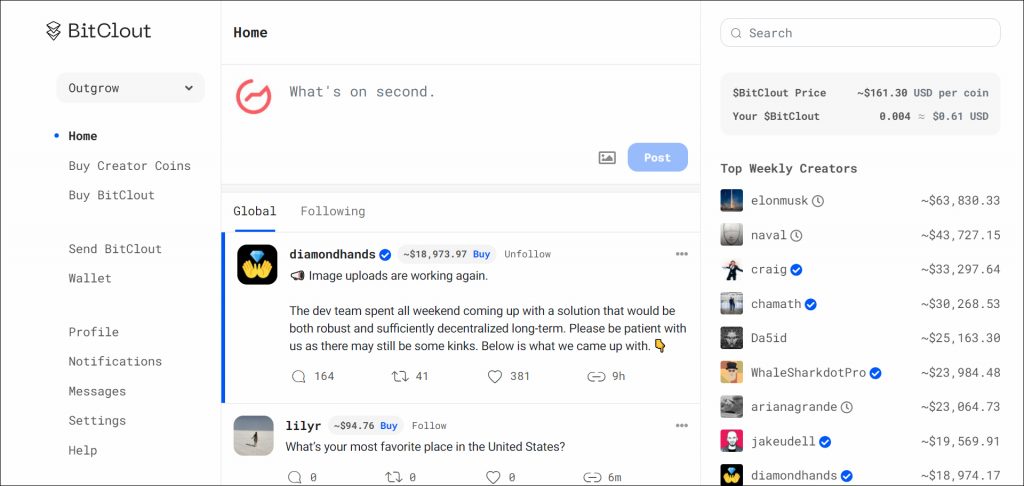The height and width of the screenshot is (486, 1024).
Task: Click the BitClout logo
Action: (x=98, y=32)
